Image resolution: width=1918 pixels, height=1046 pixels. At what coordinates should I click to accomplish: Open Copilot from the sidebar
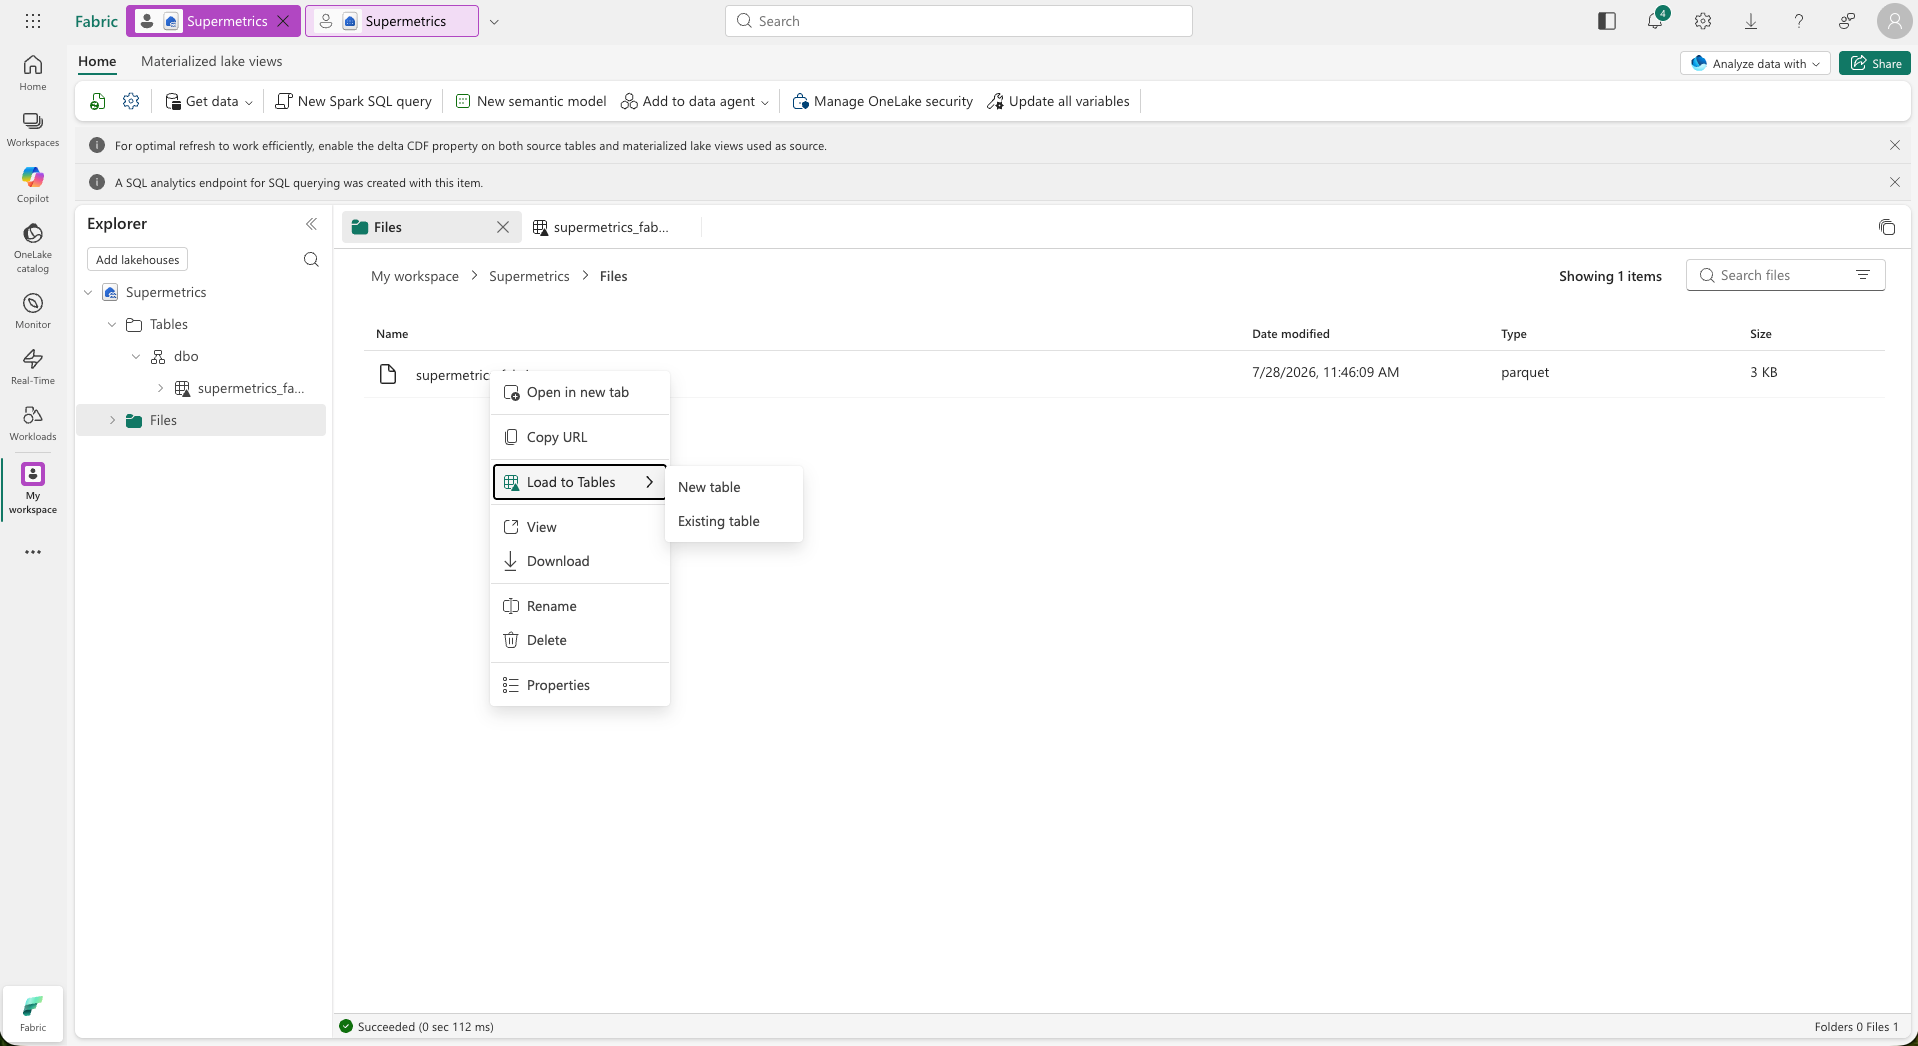(x=33, y=185)
